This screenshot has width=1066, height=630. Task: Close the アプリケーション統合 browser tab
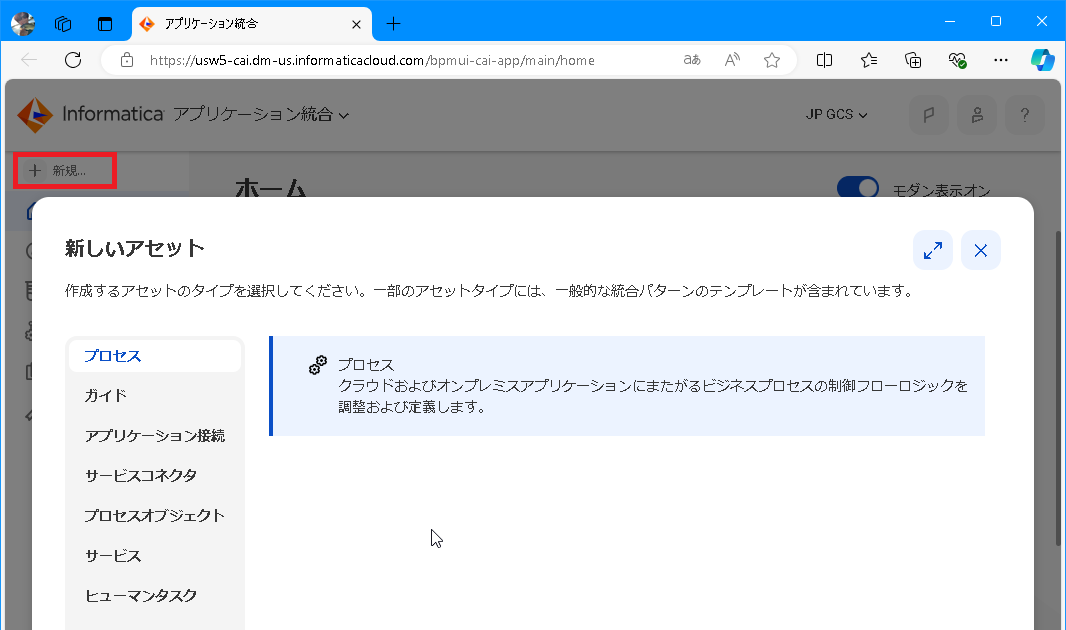pos(356,24)
